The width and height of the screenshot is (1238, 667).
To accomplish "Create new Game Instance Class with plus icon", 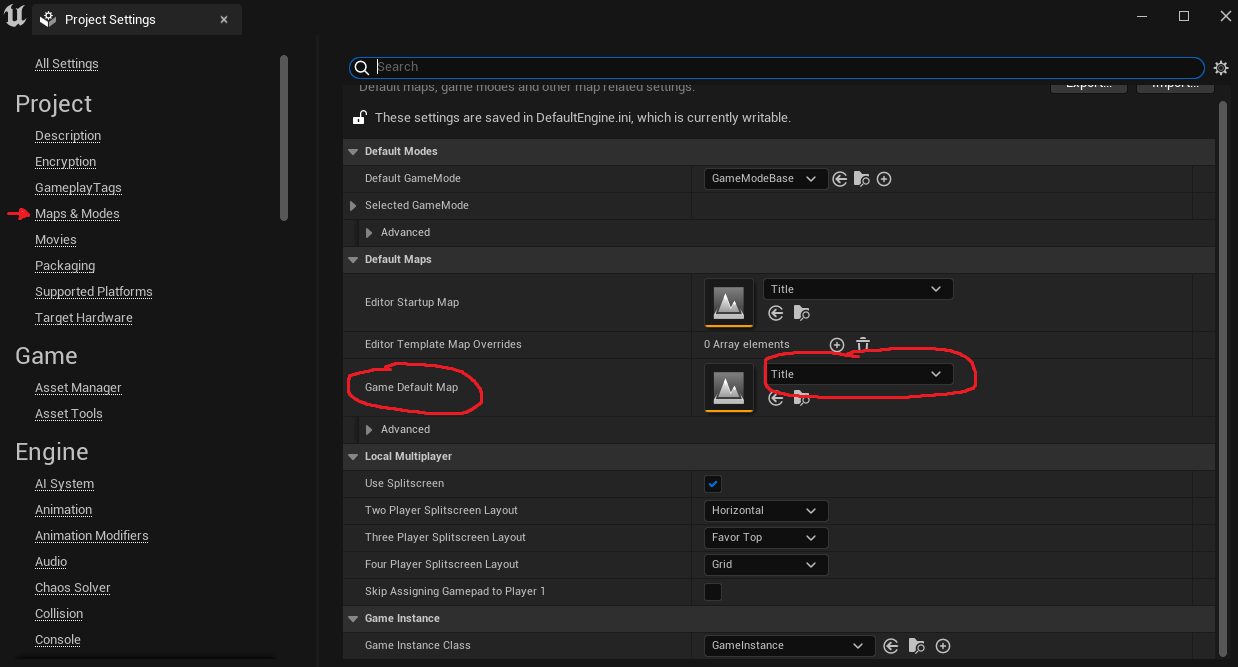I will [x=942, y=646].
